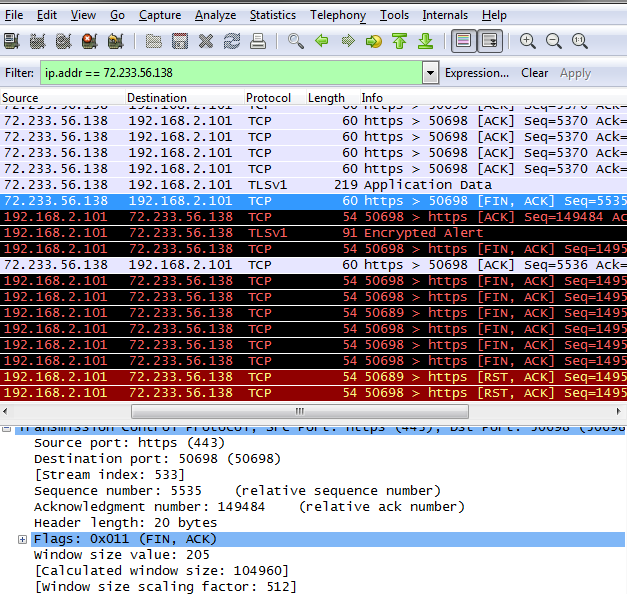Collapse the Transmission Control Protocol section
The image size is (627, 595).
click(6, 429)
